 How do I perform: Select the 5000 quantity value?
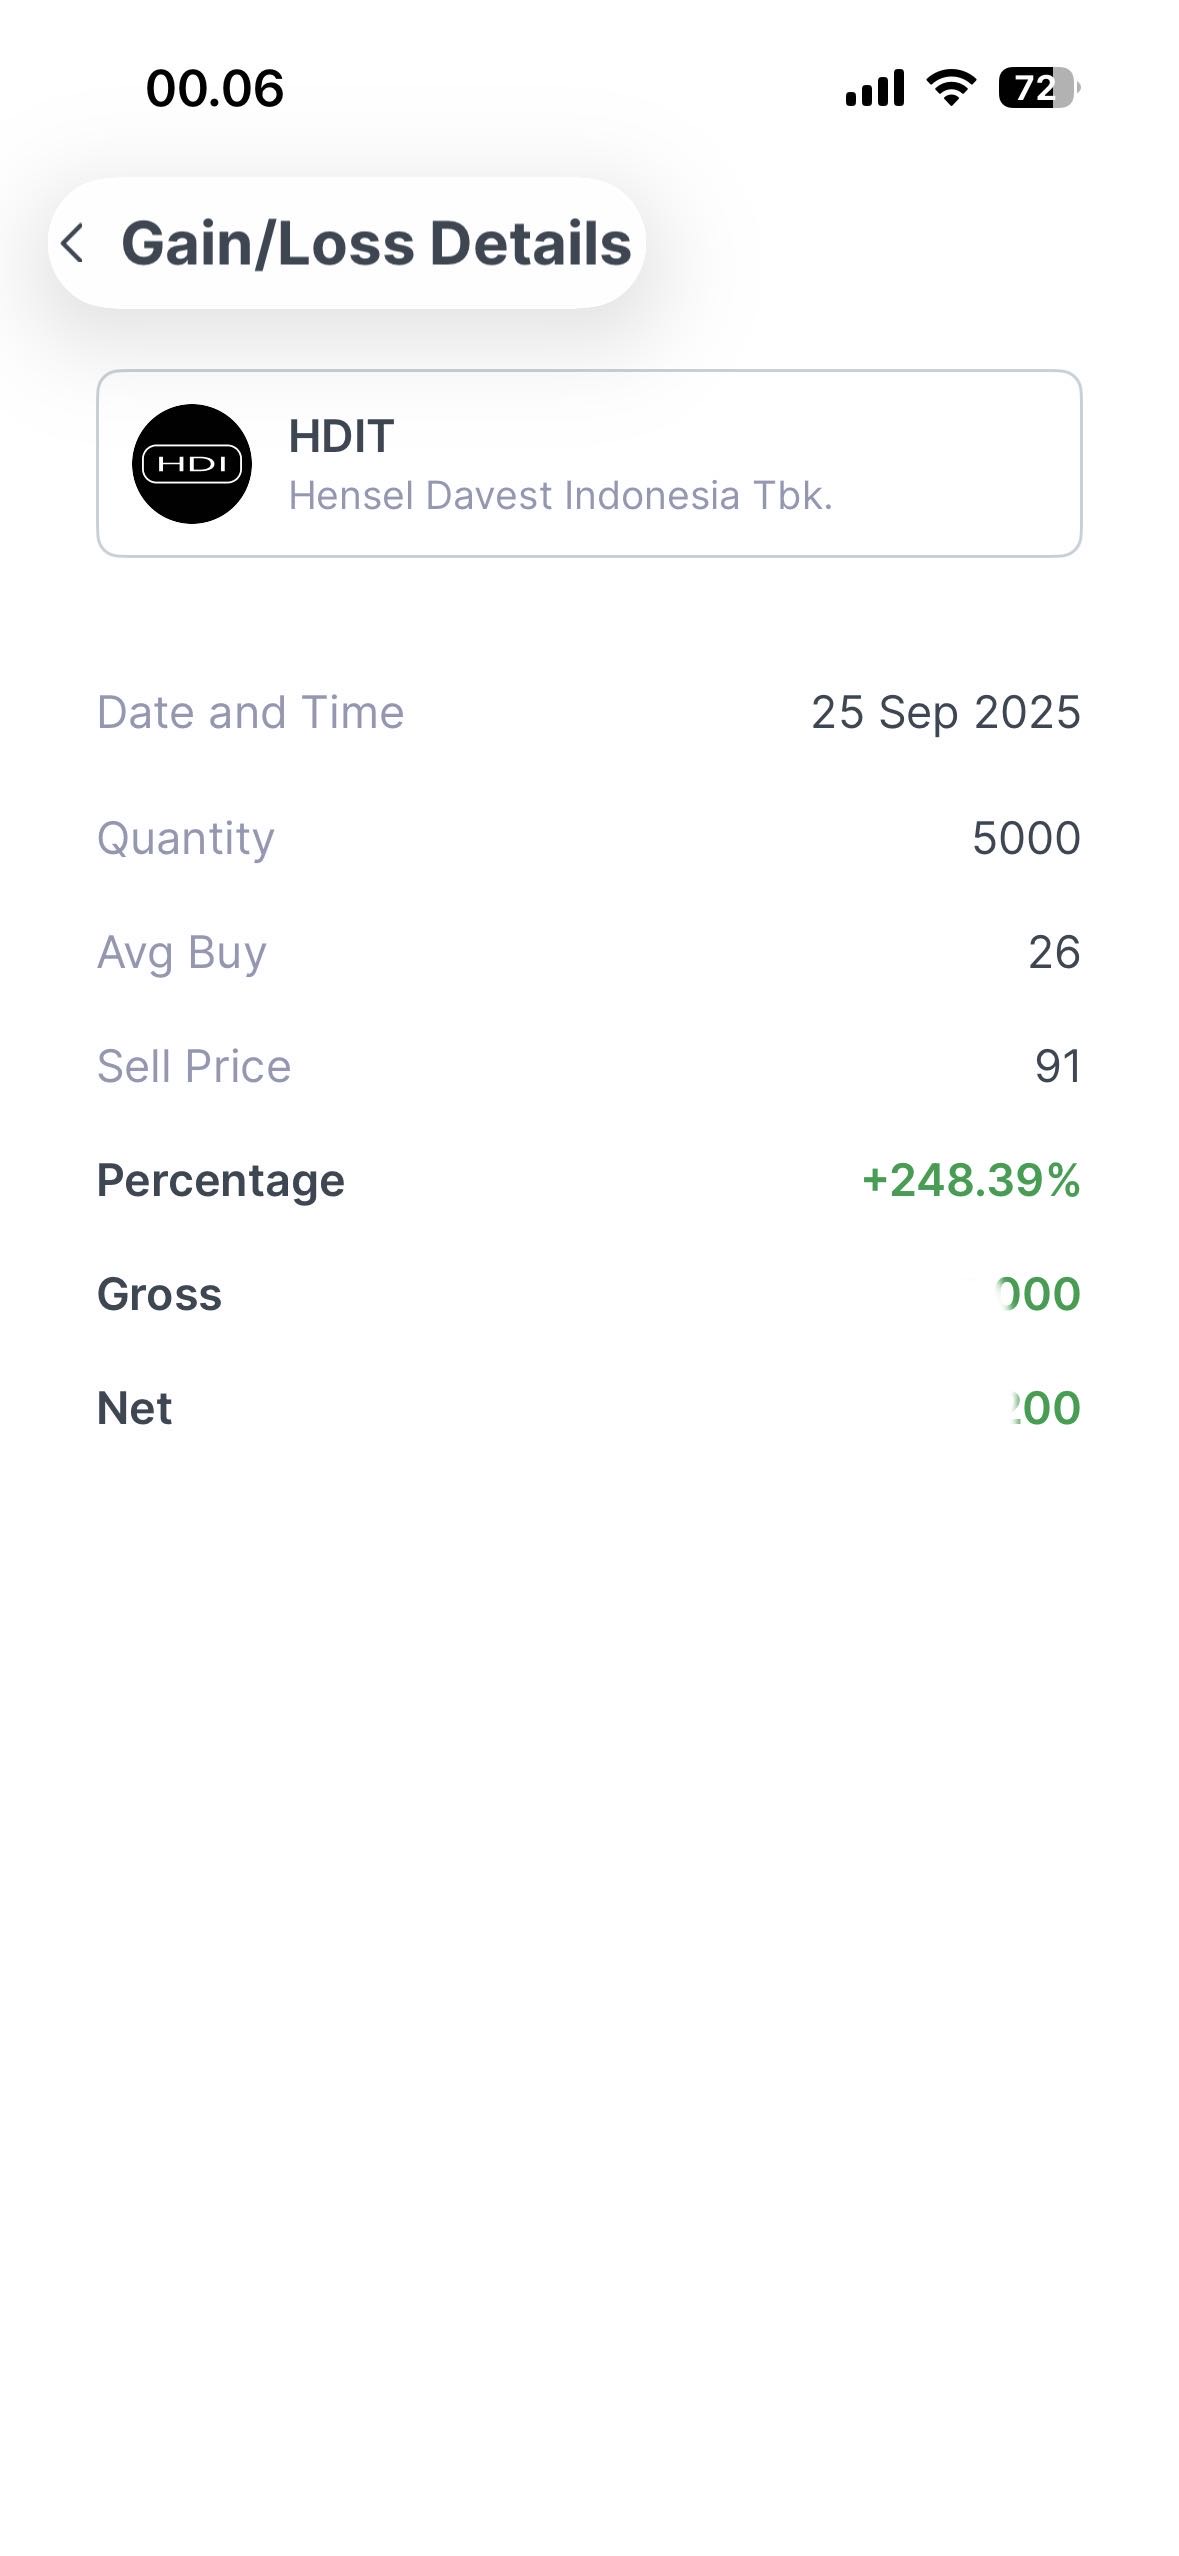click(1026, 838)
